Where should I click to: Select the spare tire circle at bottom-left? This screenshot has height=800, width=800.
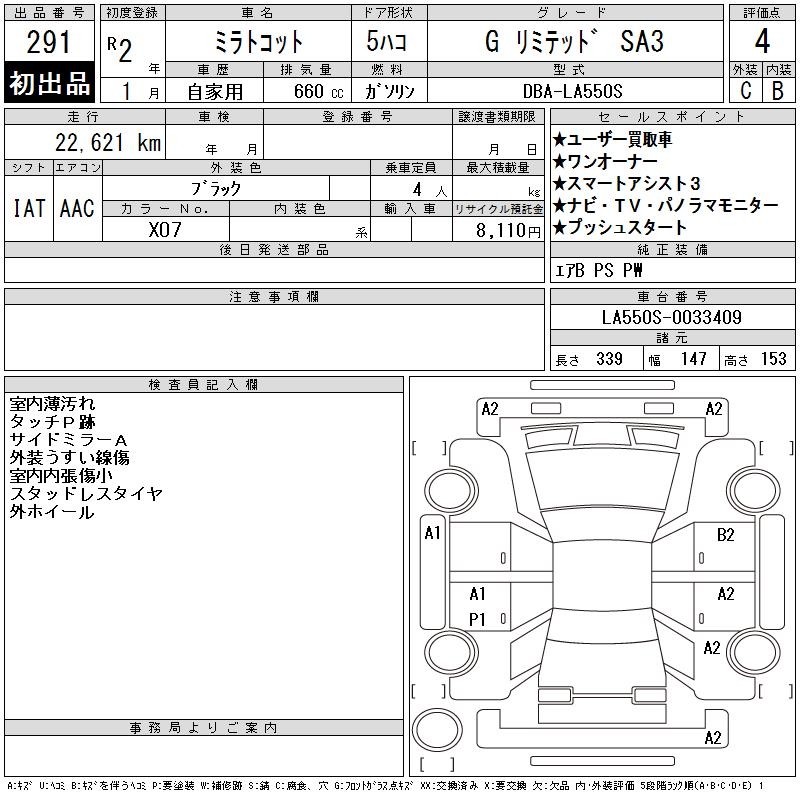437,729
